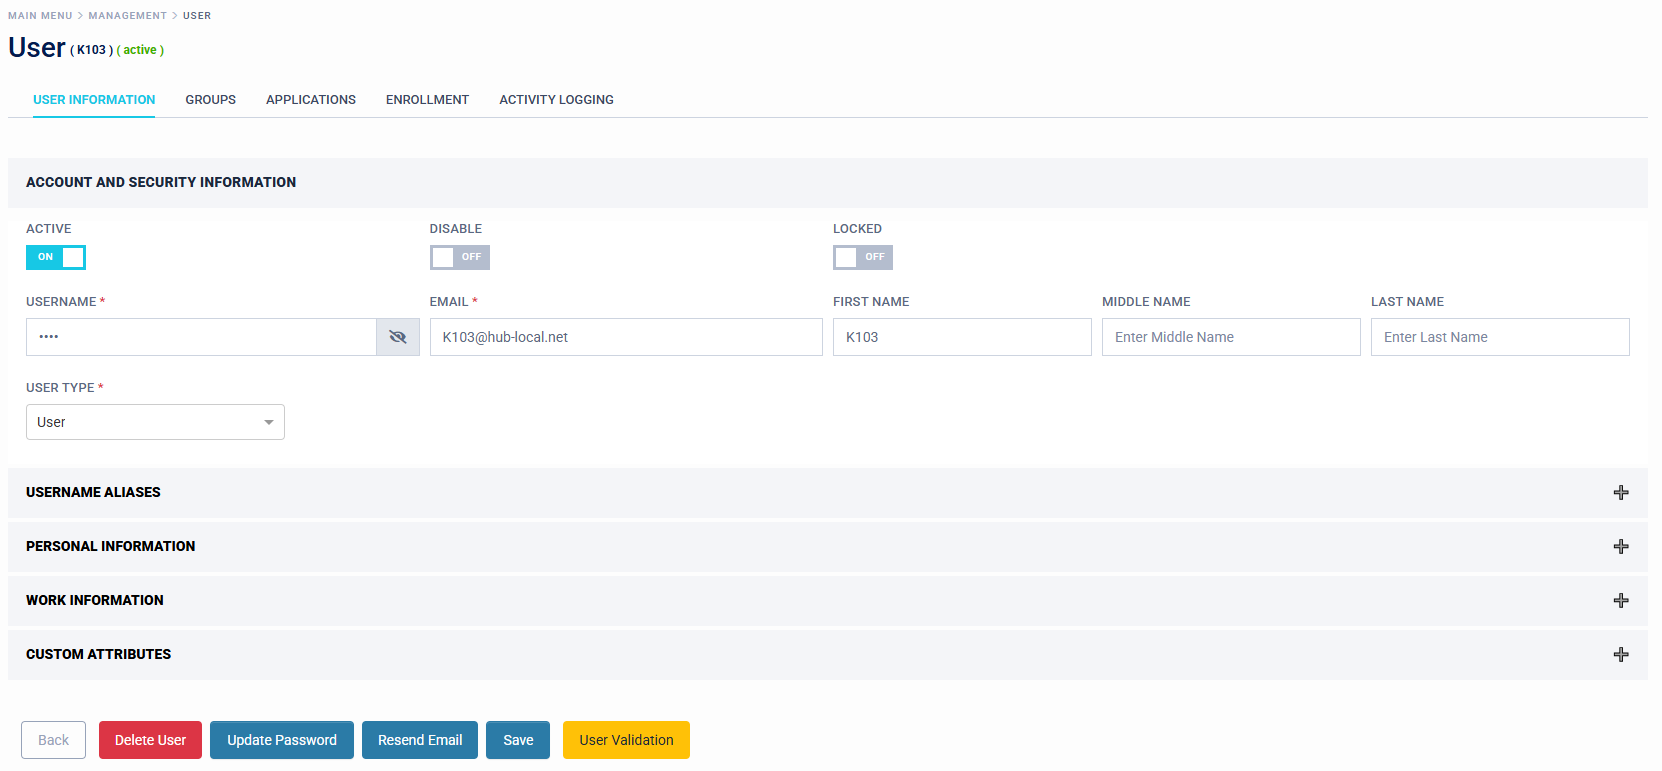Viewport: 1662px width, 771px height.
Task: Switch on the Locked toggle
Action: point(862,257)
